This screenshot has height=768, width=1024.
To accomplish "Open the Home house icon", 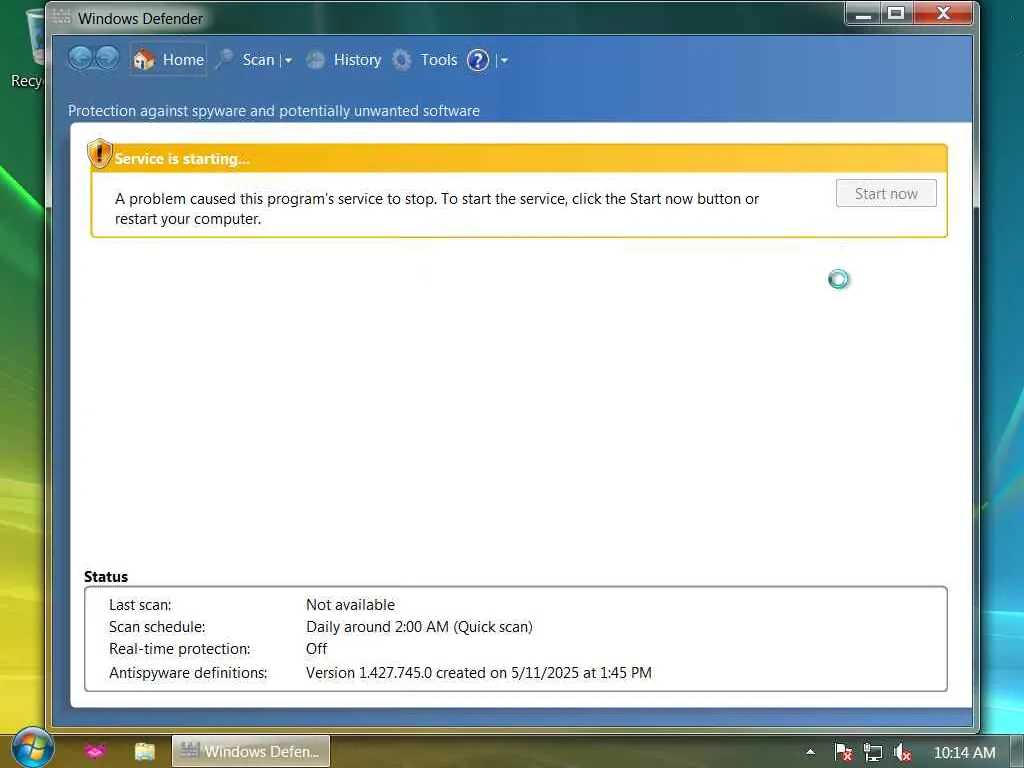I will coord(144,59).
